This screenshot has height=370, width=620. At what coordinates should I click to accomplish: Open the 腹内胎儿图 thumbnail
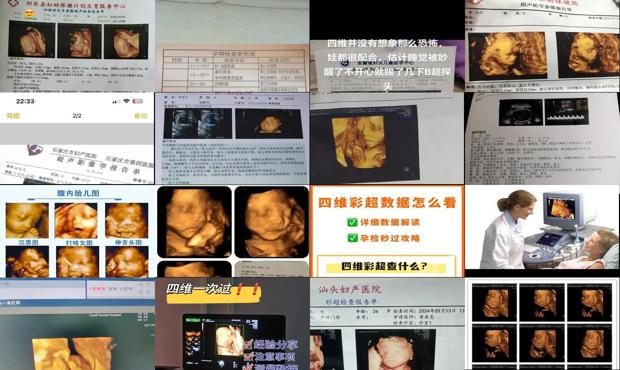(x=77, y=231)
